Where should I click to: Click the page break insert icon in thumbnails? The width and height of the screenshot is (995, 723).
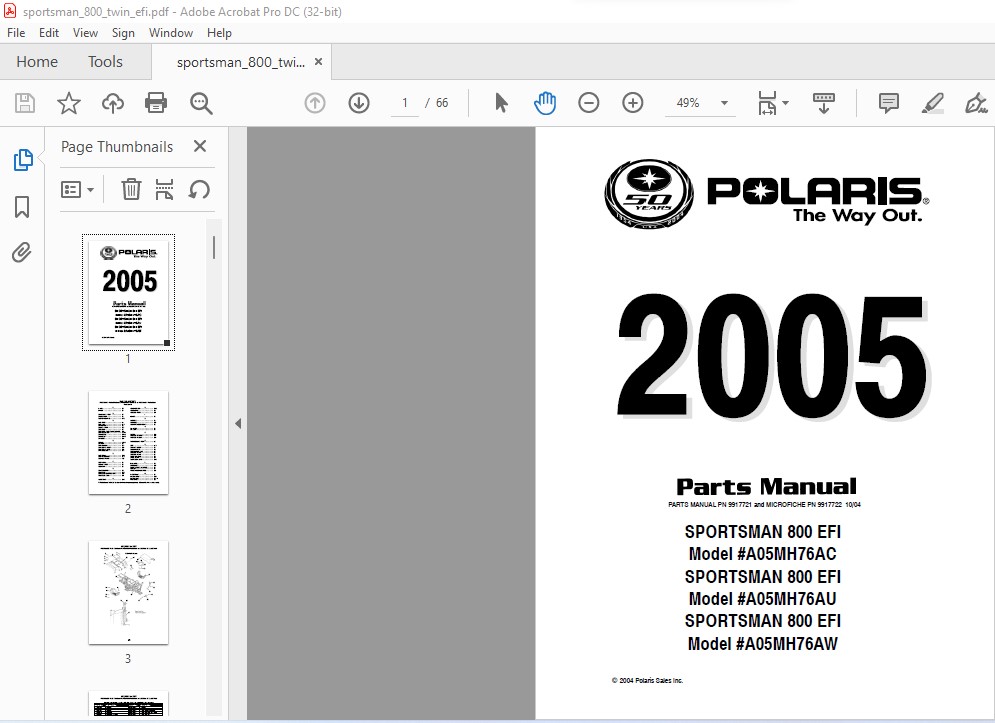[164, 189]
